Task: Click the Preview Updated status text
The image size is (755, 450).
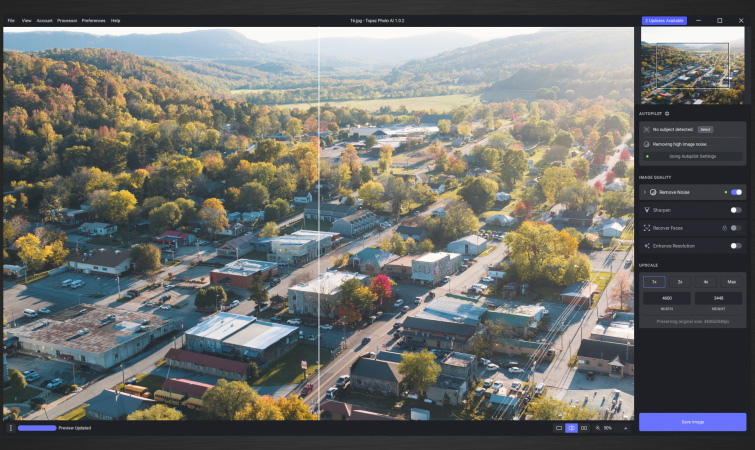Action: click(x=75, y=428)
